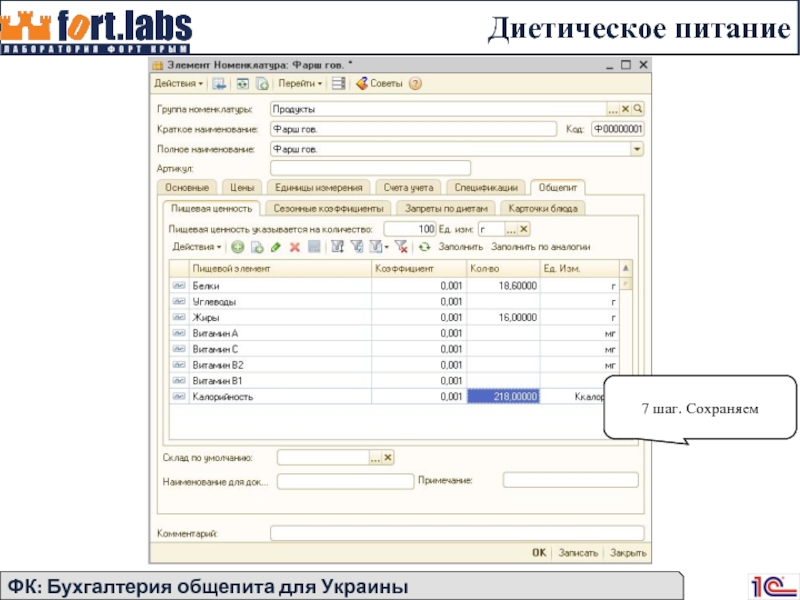Click the reread/refresh icon in the top toolbar
The image size is (800, 600).
click(242, 83)
